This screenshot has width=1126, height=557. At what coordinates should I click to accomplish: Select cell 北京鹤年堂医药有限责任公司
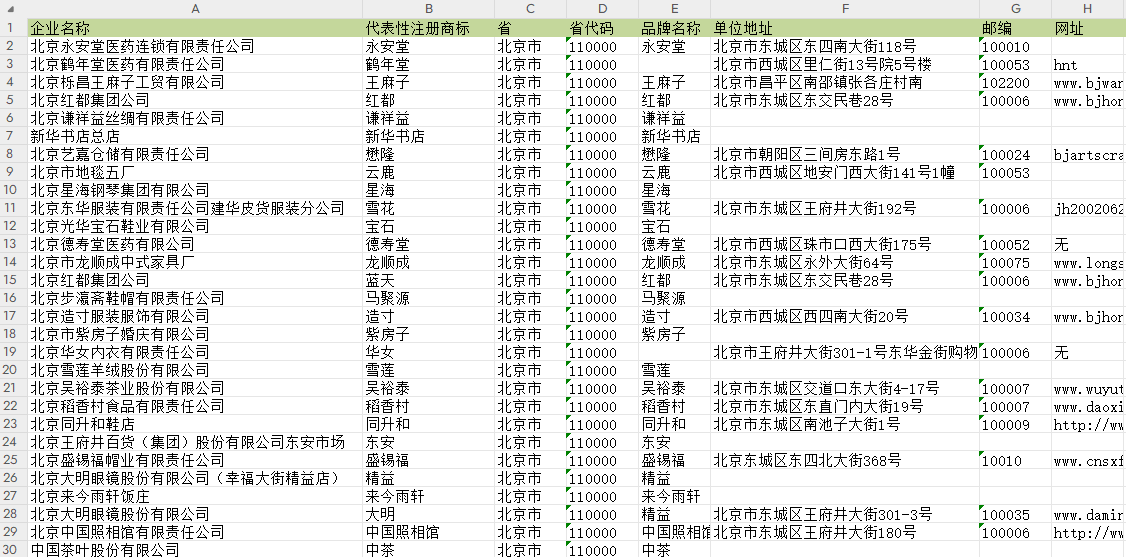tap(195, 64)
